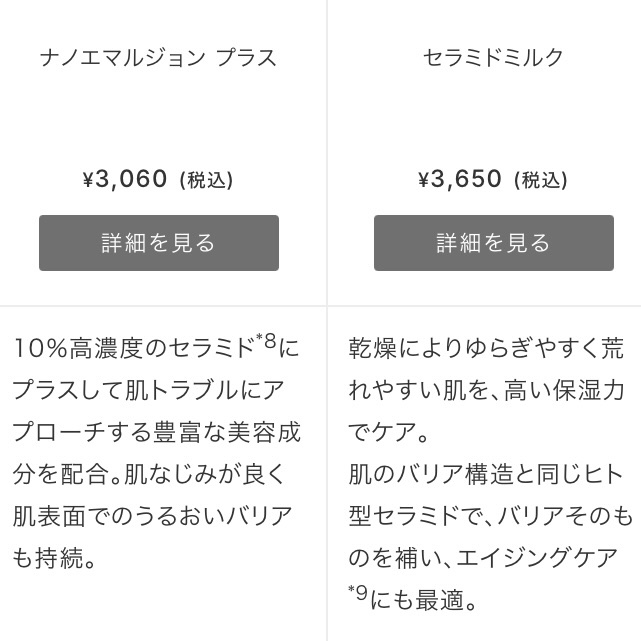Click the line 肌表面でのうるおいバリア
Screen dimensions: 641x641
pos(152,517)
